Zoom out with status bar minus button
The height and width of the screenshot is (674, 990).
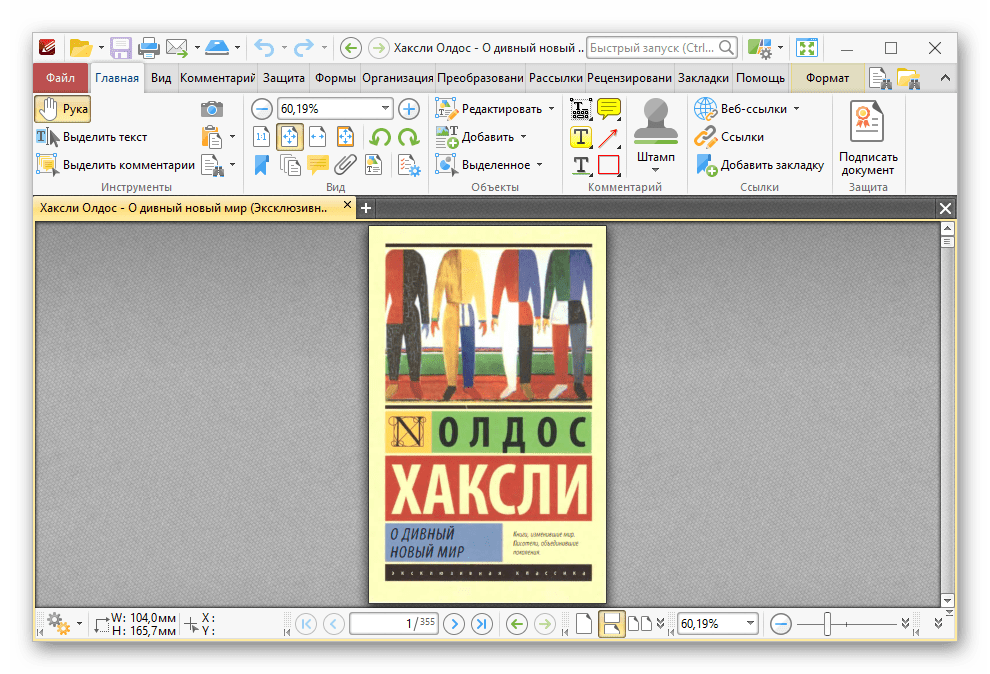point(781,624)
